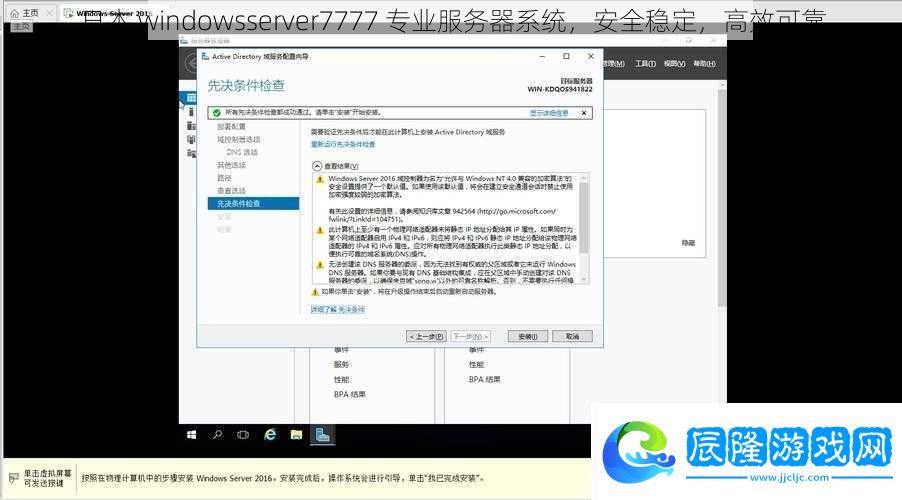Click target server name WIN-KDQOS941822
902x500 pixels.
coord(560,89)
